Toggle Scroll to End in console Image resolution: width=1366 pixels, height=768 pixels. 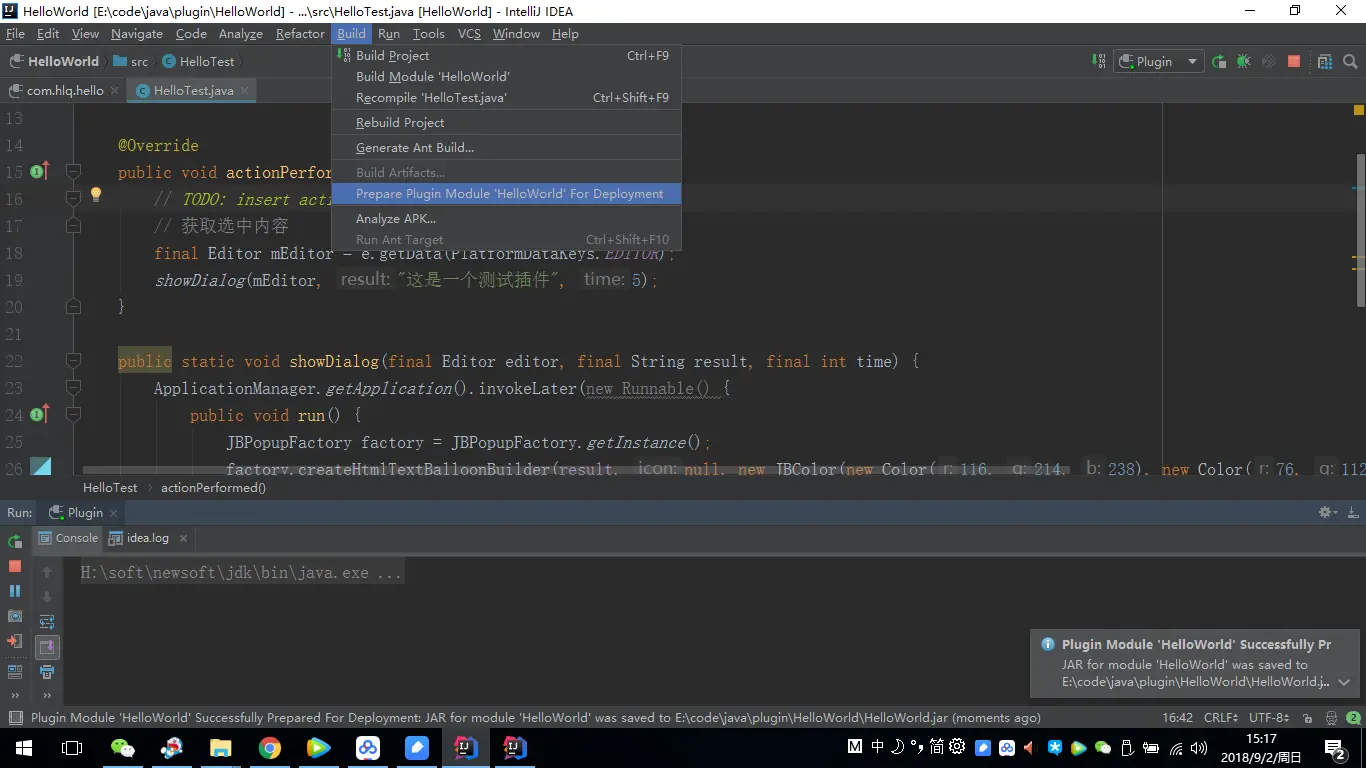pyautogui.click(x=47, y=647)
